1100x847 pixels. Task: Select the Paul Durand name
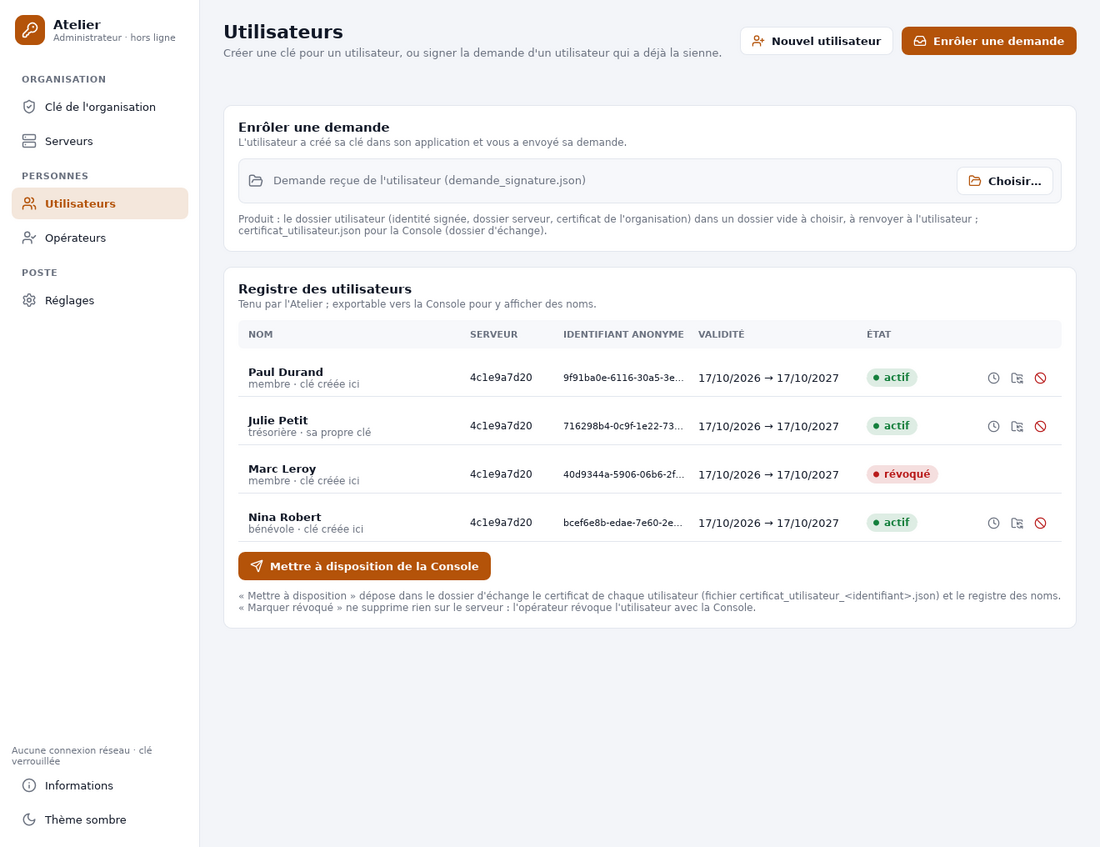[286, 372]
